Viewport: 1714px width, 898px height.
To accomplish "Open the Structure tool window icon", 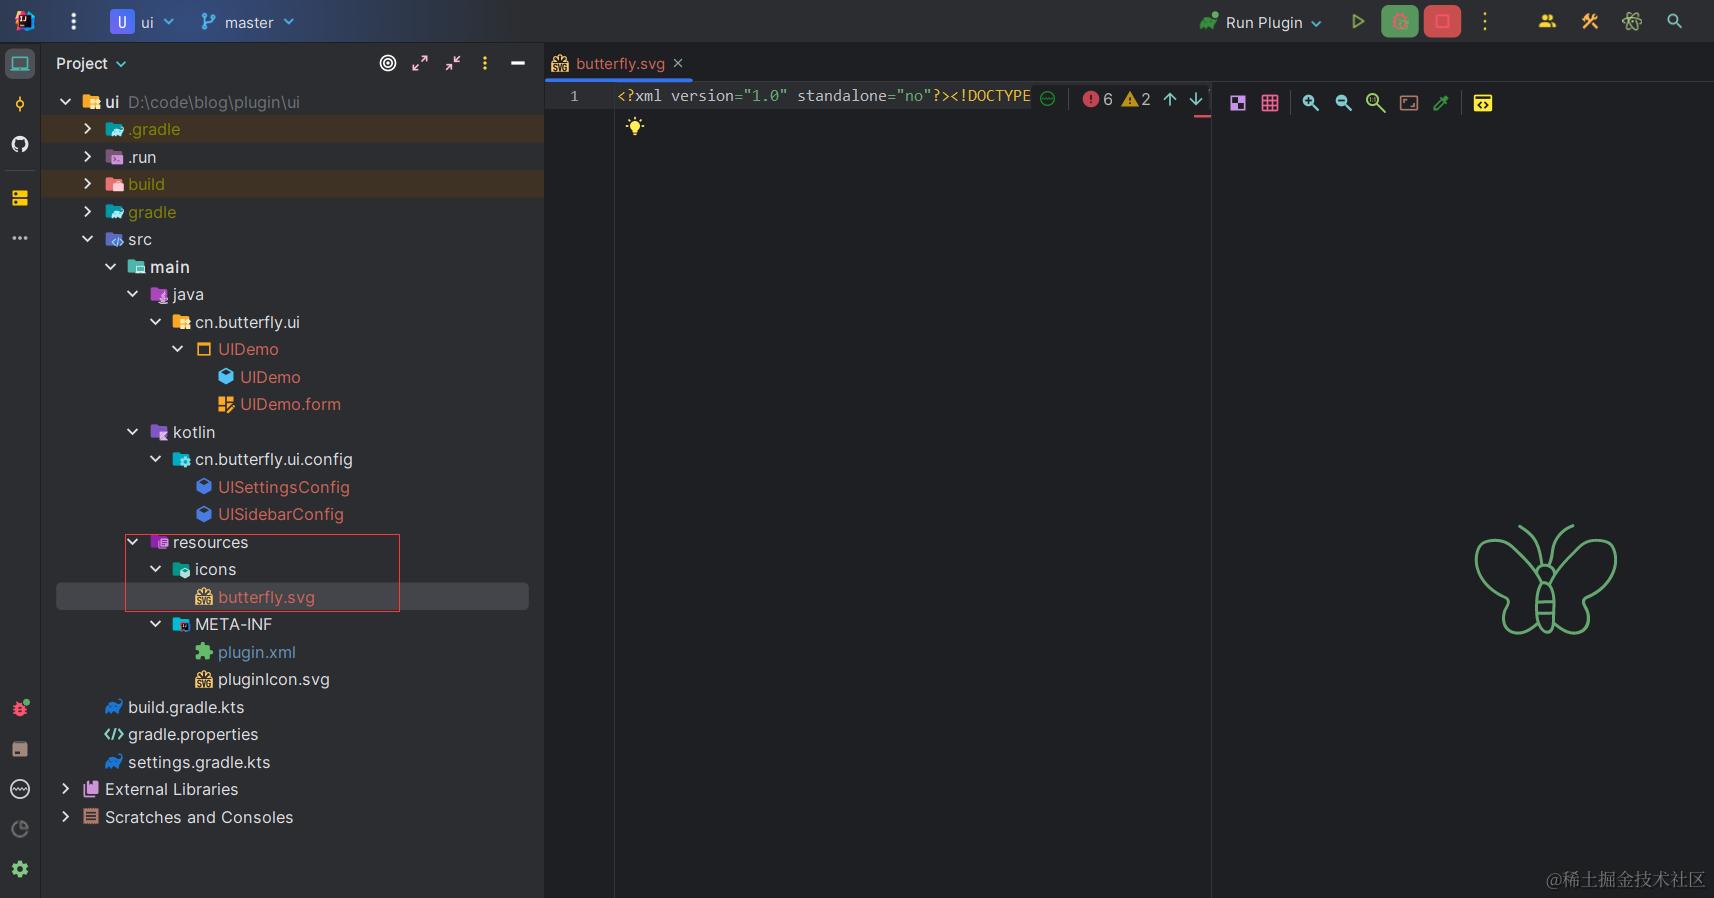I will tap(20, 198).
